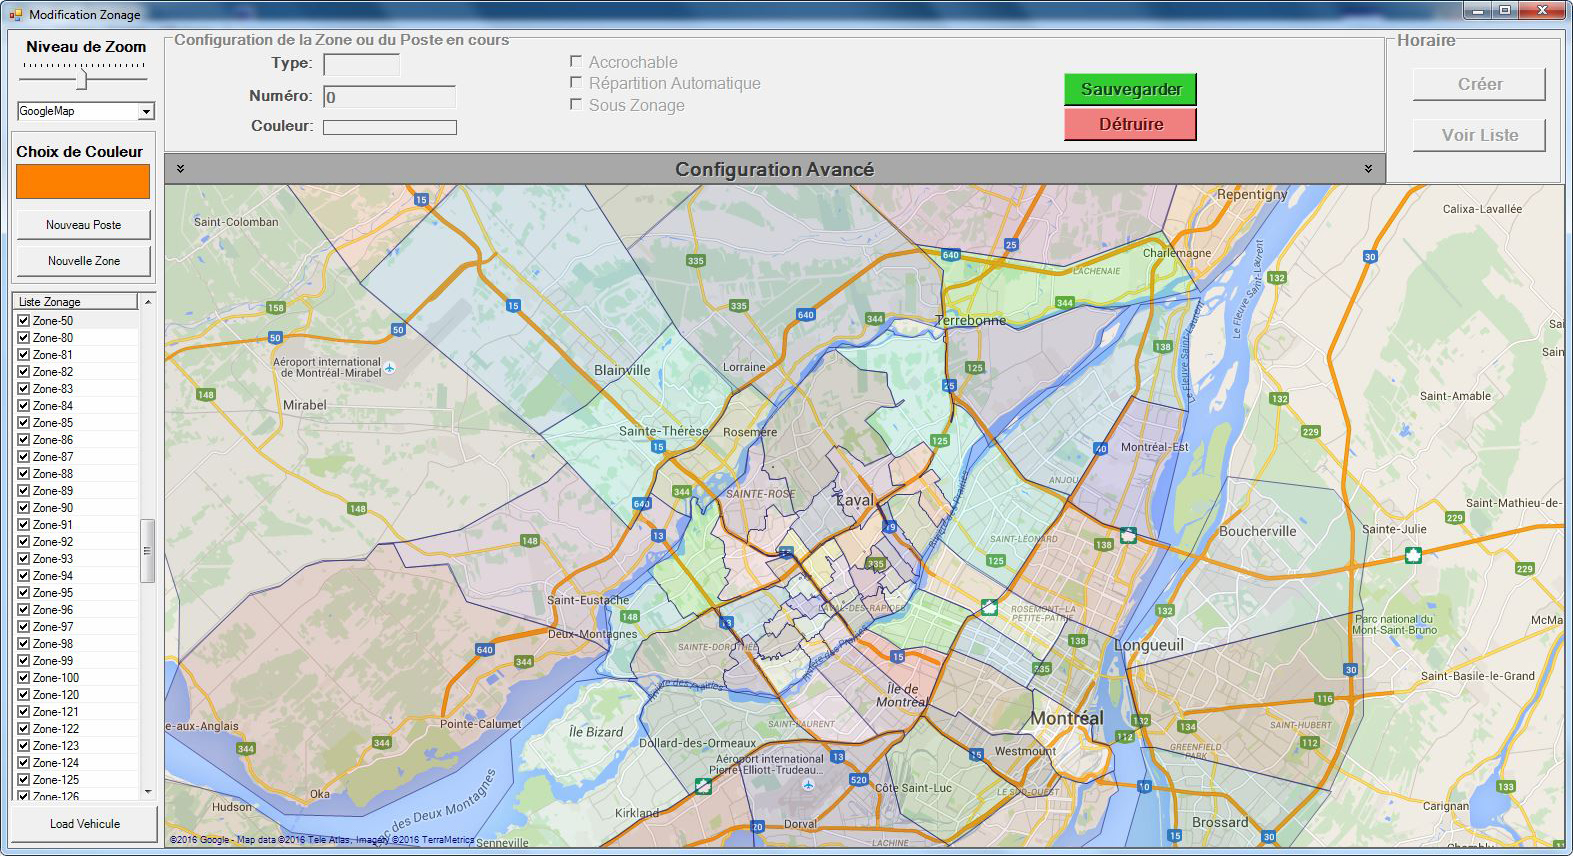
Task: Click the red Détruire button
Action: tap(1130, 124)
